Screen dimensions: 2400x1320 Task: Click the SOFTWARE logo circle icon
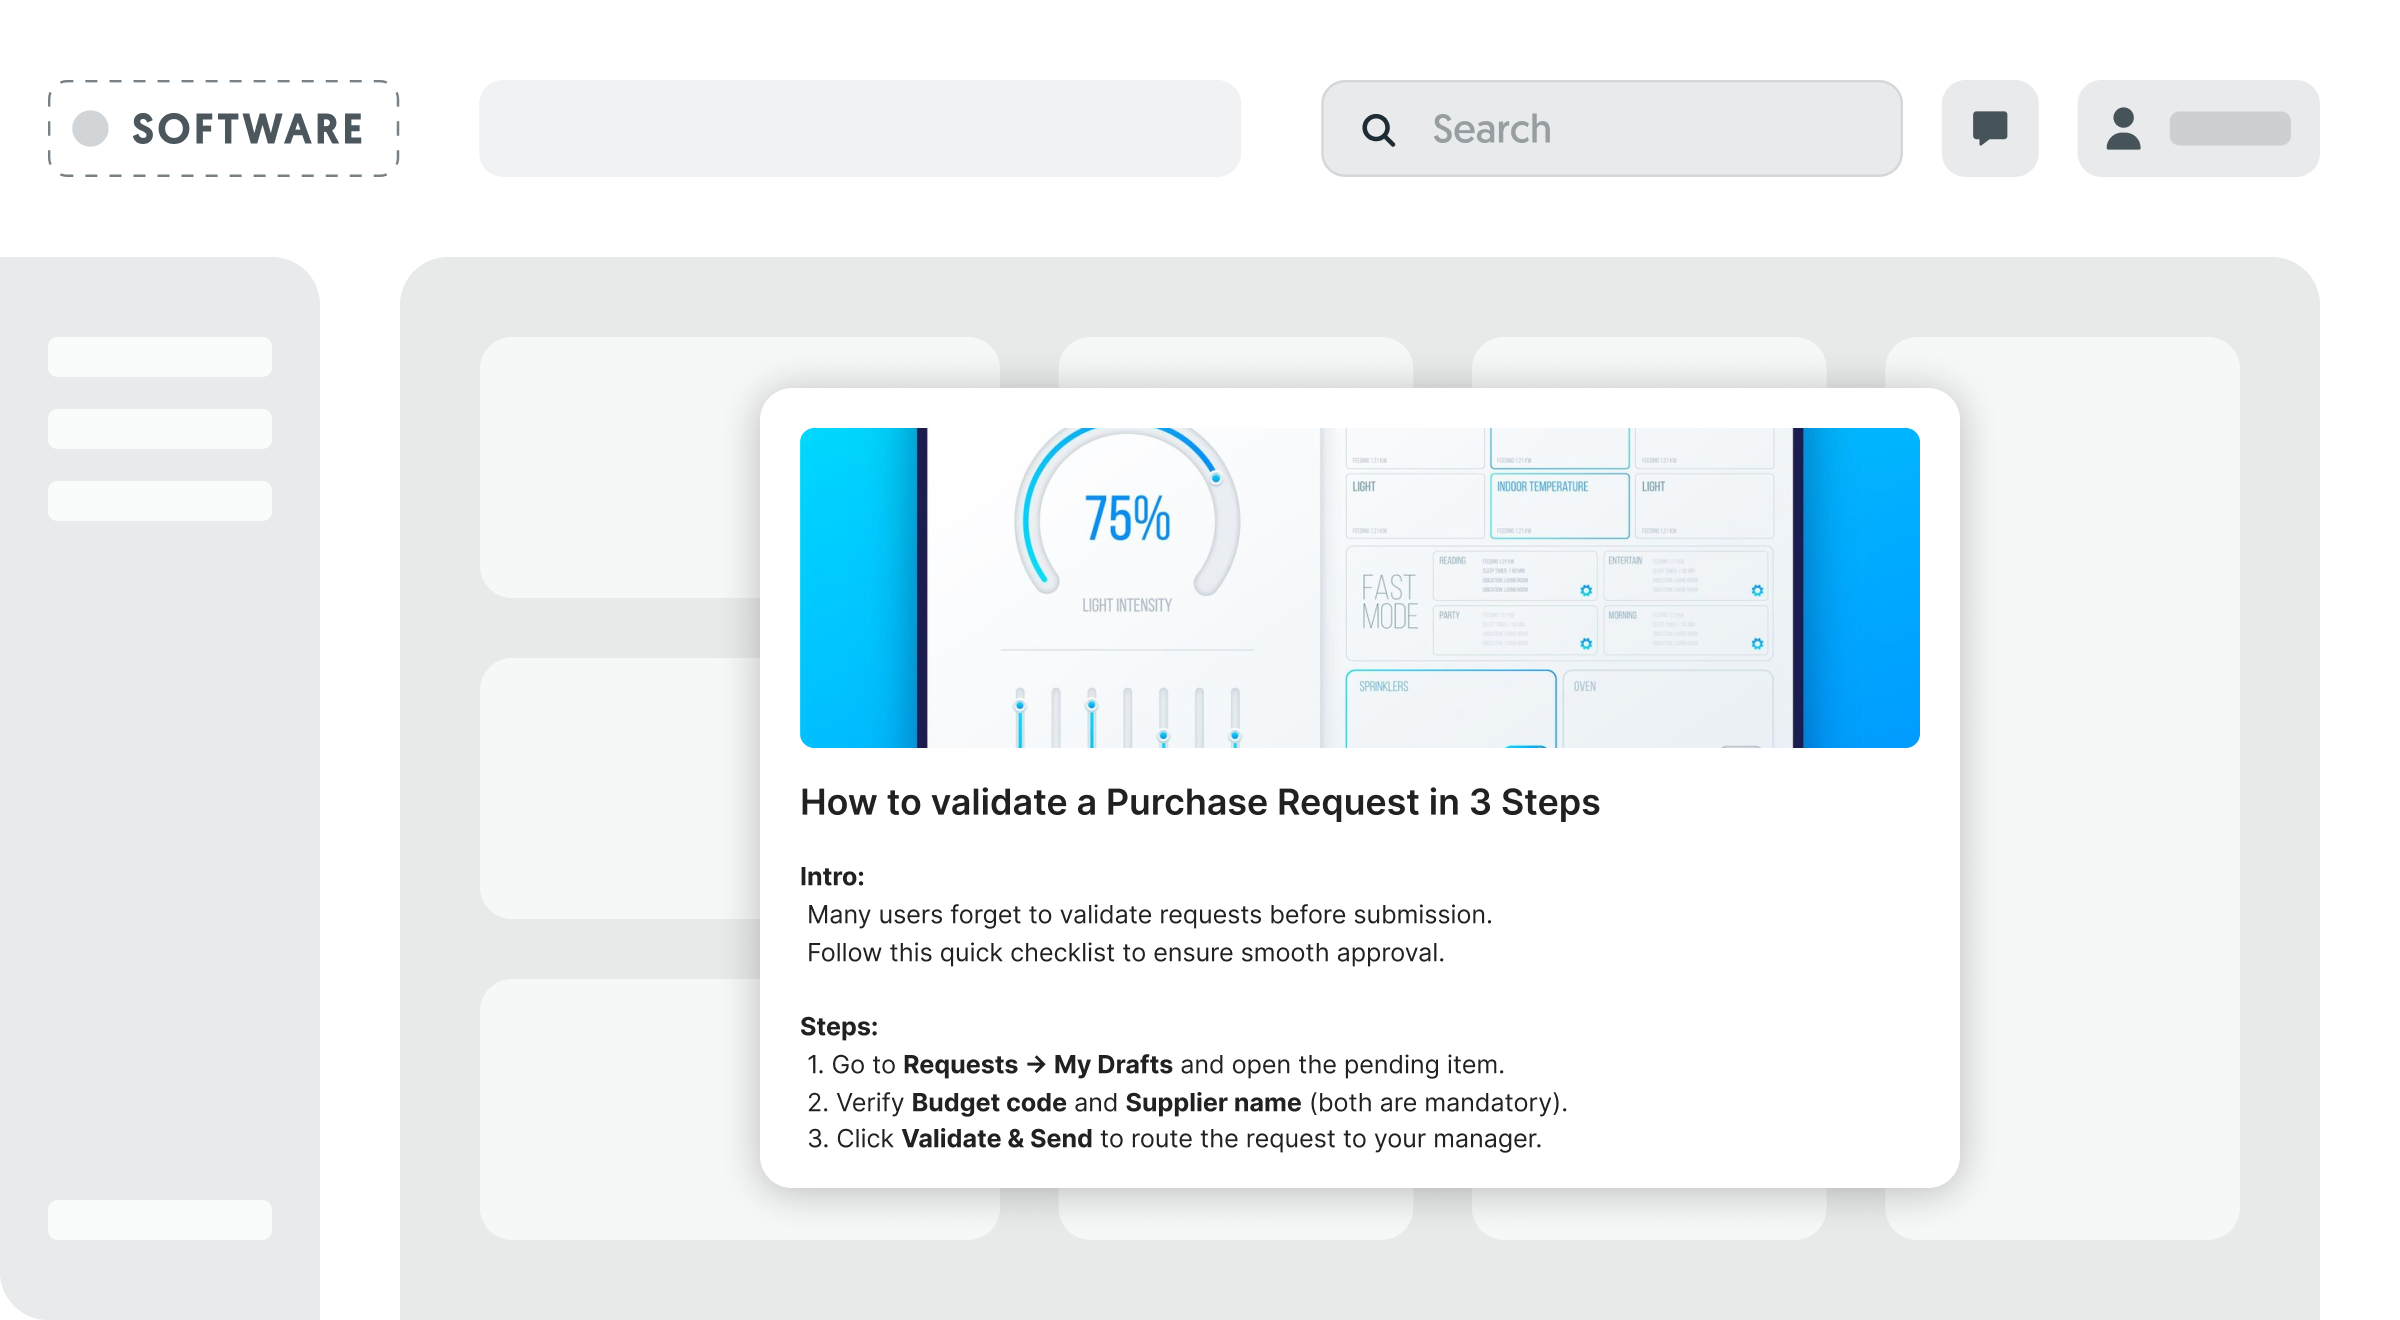(x=91, y=129)
